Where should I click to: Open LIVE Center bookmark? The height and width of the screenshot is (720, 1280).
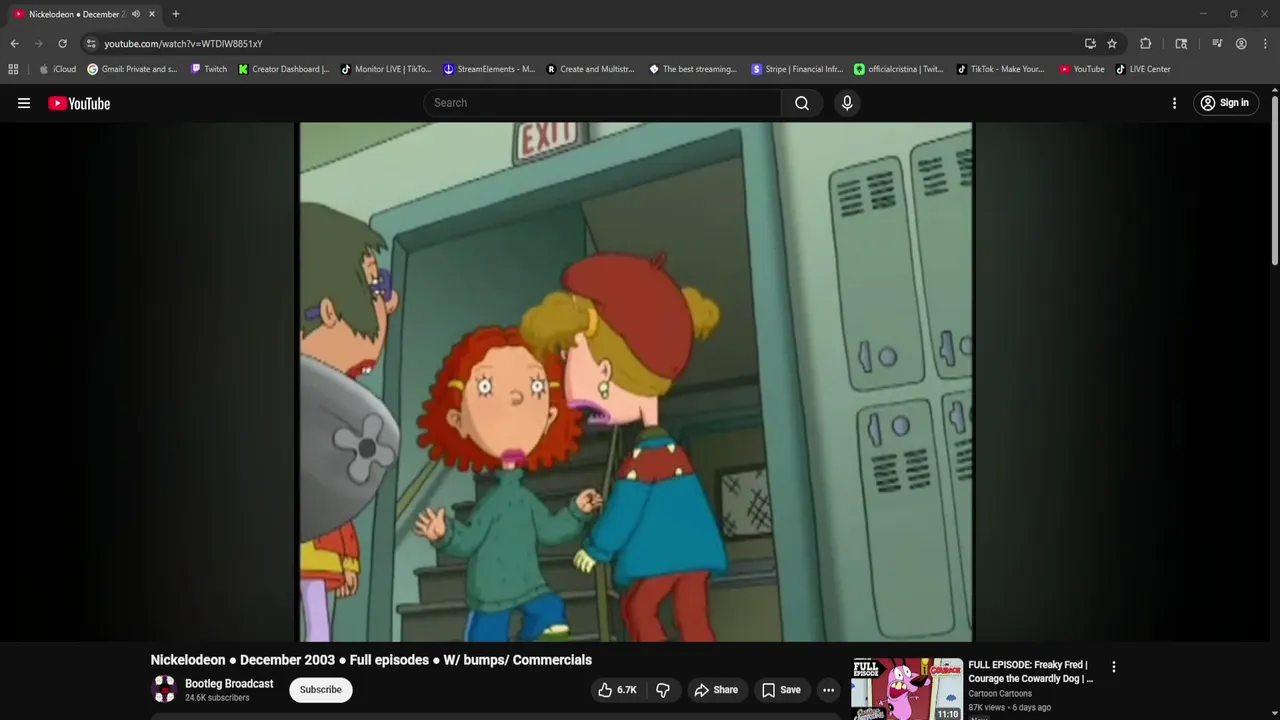[1143, 69]
